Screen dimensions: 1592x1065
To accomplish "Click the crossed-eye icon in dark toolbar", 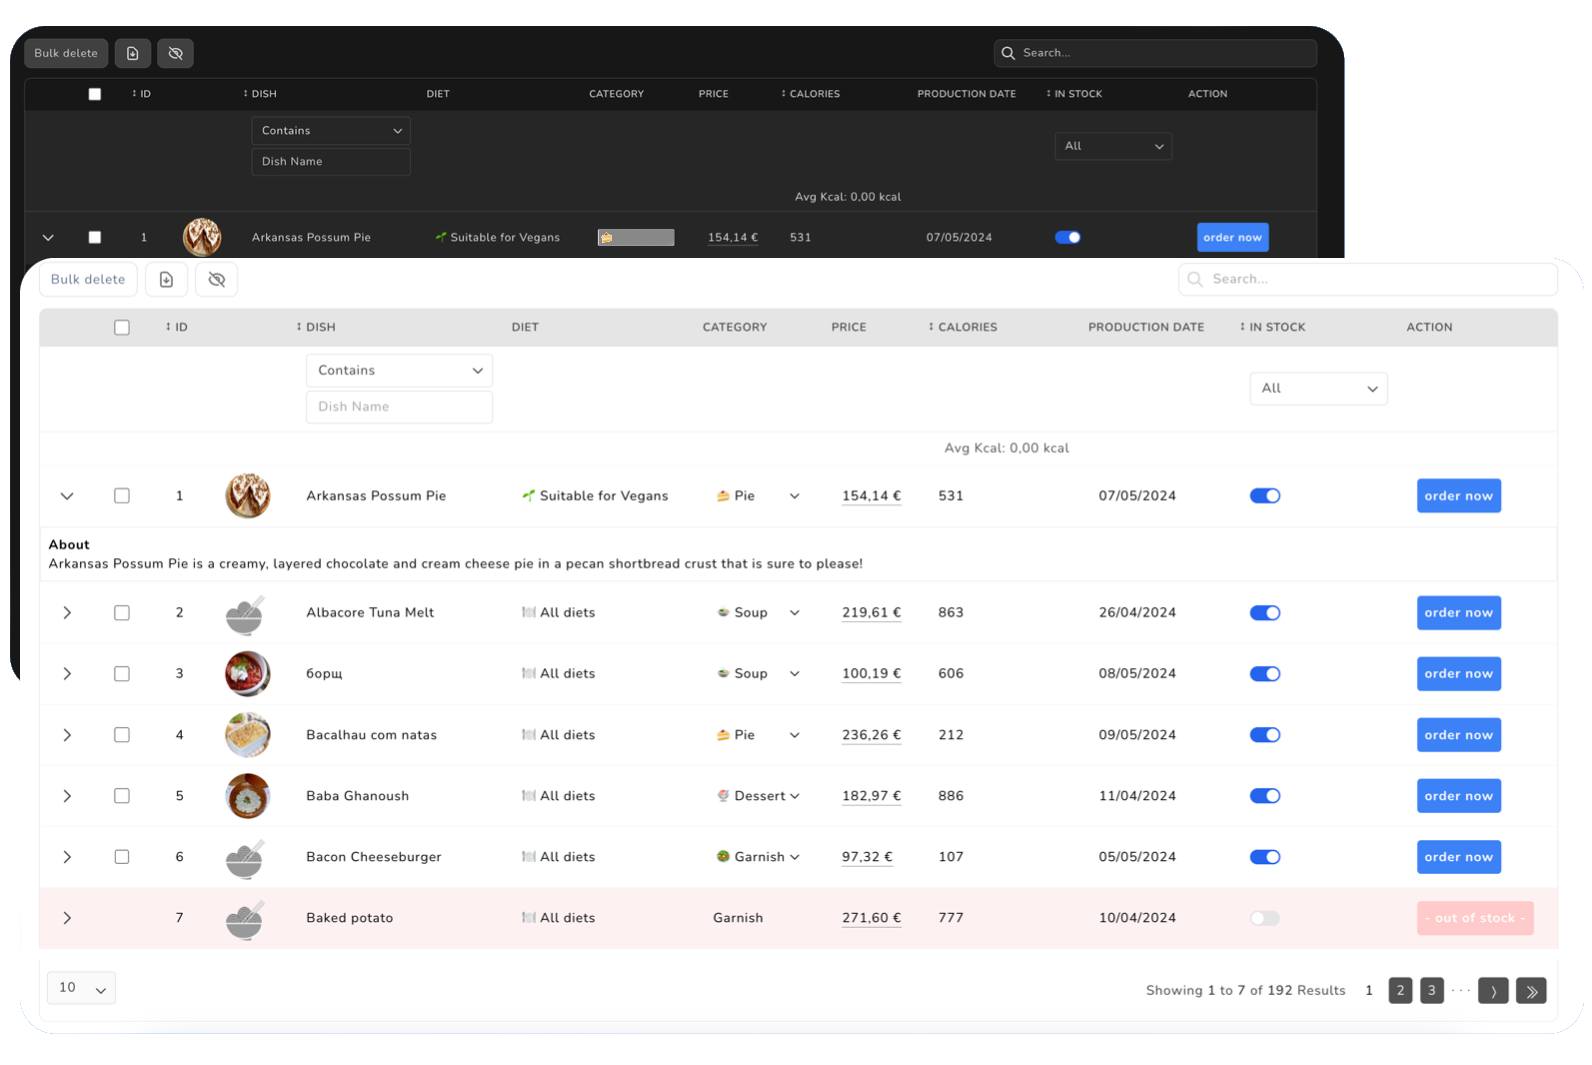I will [176, 53].
